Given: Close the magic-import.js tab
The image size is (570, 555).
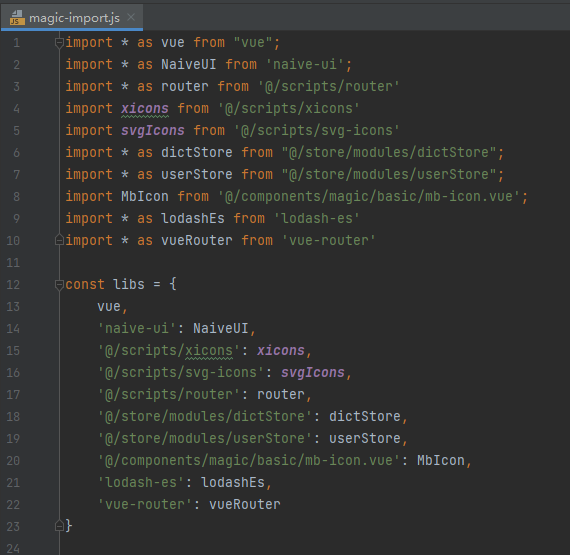Looking at the screenshot, I should [x=131, y=17].
